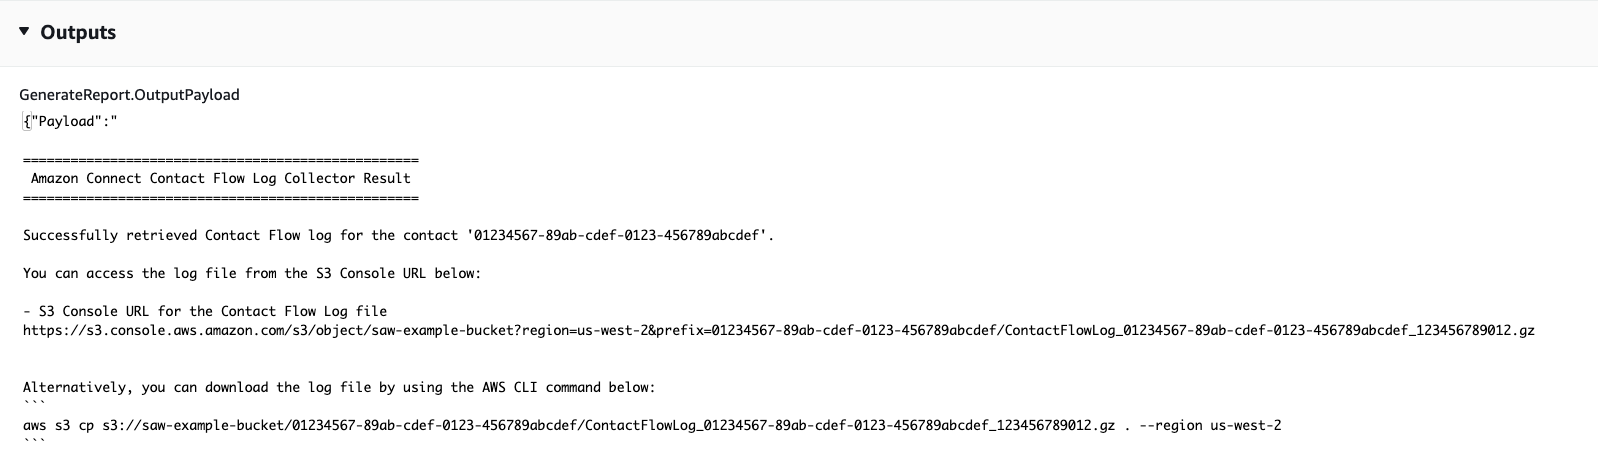This screenshot has width=1598, height=470.
Task: Click the 'You can access the log file' line
Action: (252, 274)
